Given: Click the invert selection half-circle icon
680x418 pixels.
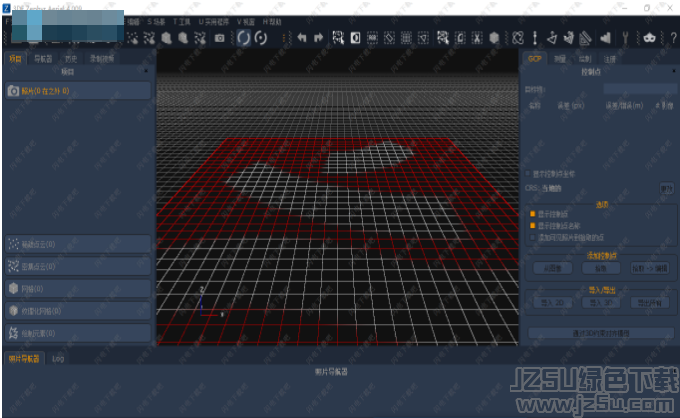Looking at the screenshot, I should coord(355,38).
